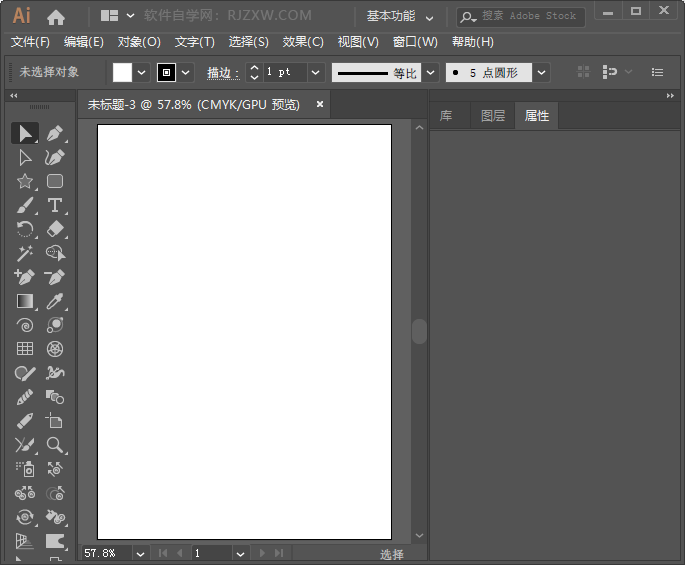Open the fill color dropdown arrow

pos(141,72)
